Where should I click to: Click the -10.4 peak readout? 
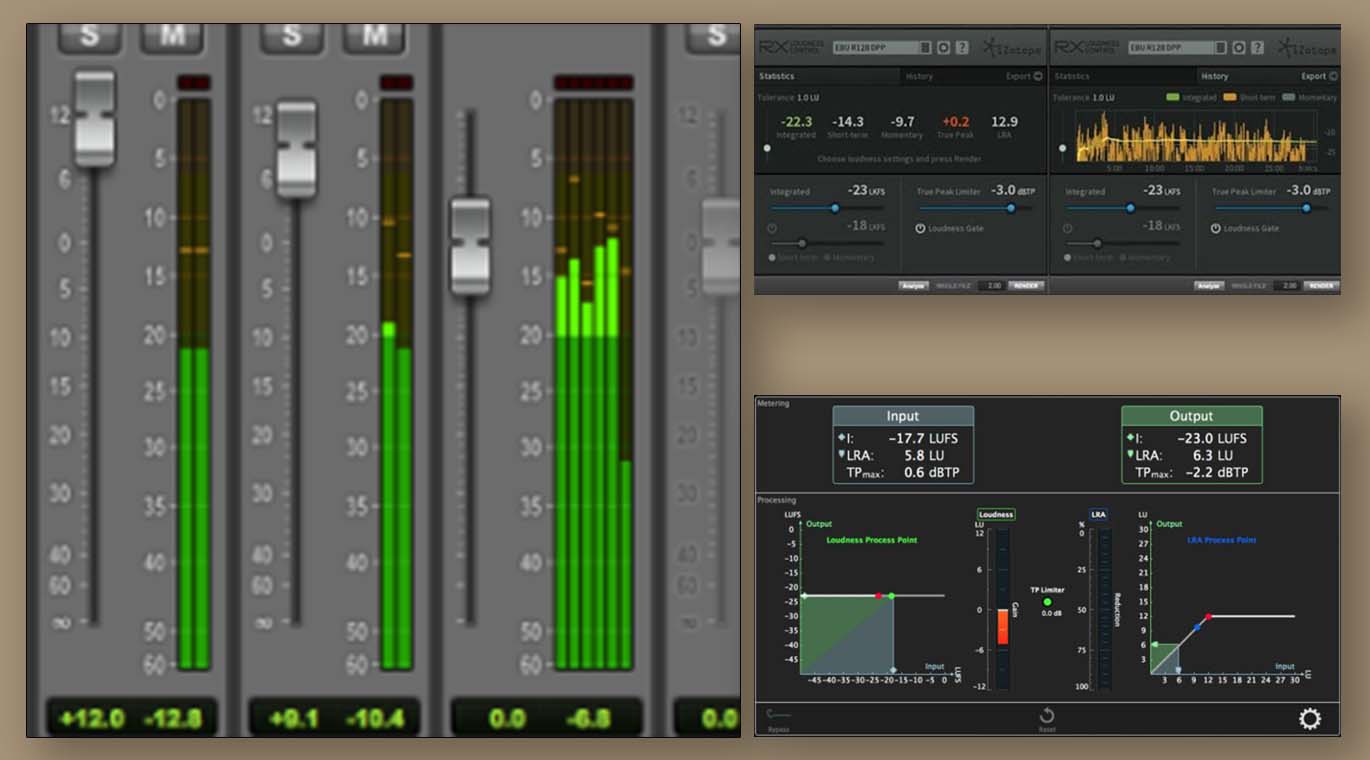374,718
